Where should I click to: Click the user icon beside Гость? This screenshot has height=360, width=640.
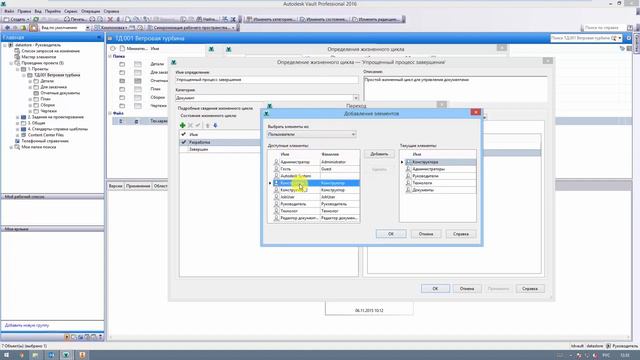[x=276, y=169]
